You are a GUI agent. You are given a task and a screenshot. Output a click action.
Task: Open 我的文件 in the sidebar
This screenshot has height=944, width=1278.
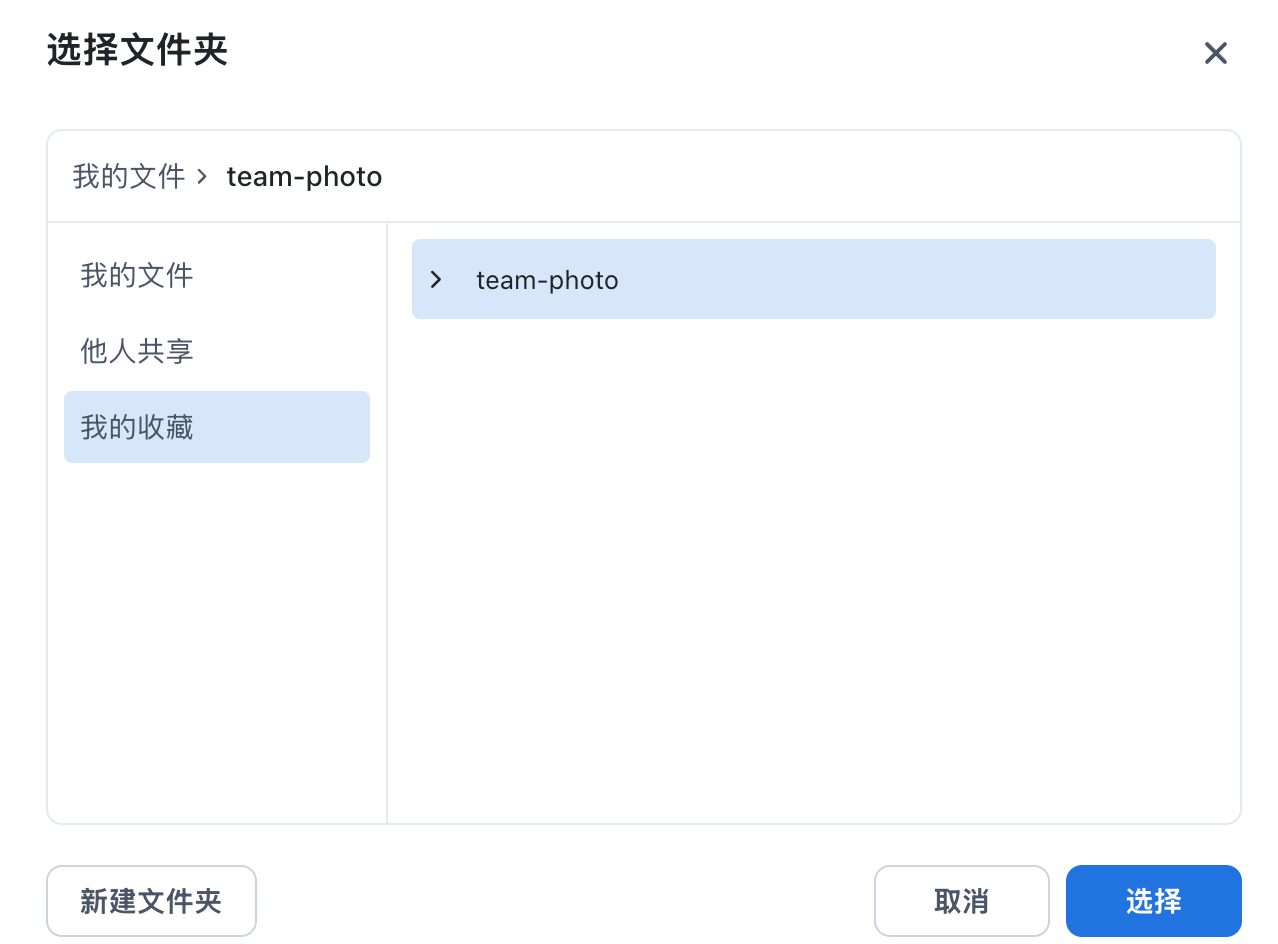(x=137, y=275)
